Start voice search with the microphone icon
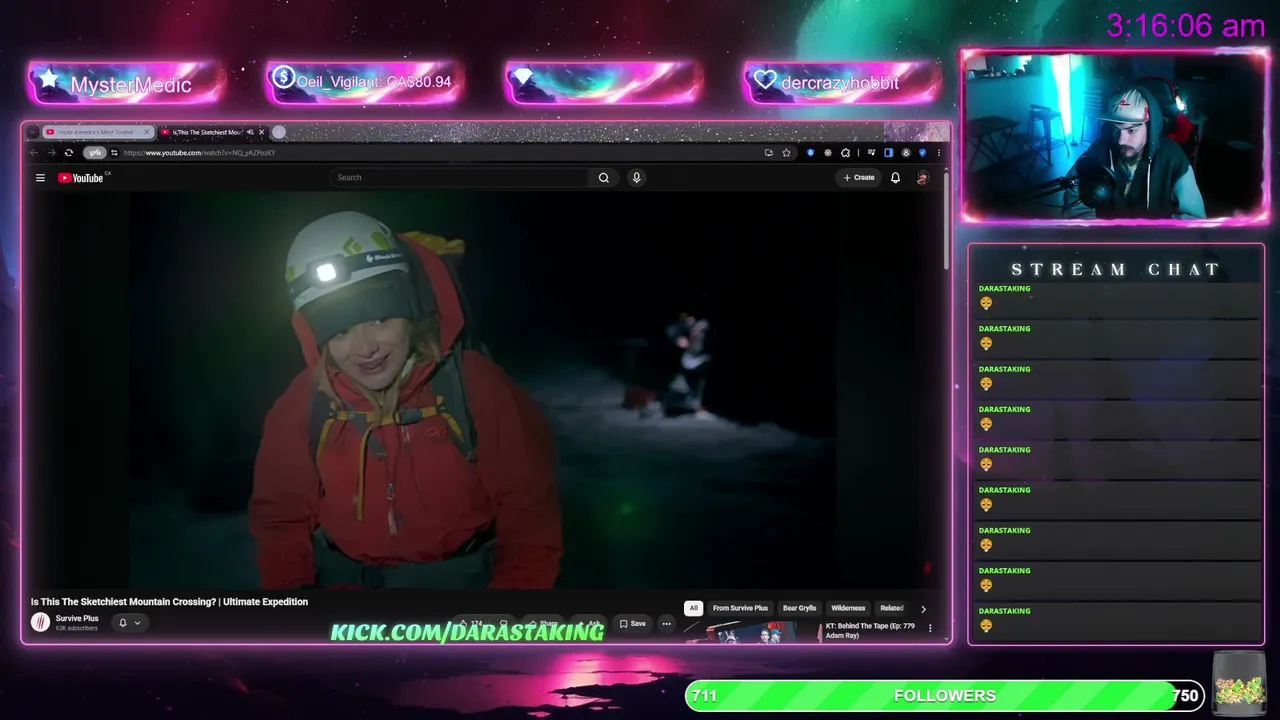1280x720 pixels. [x=636, y=178]
